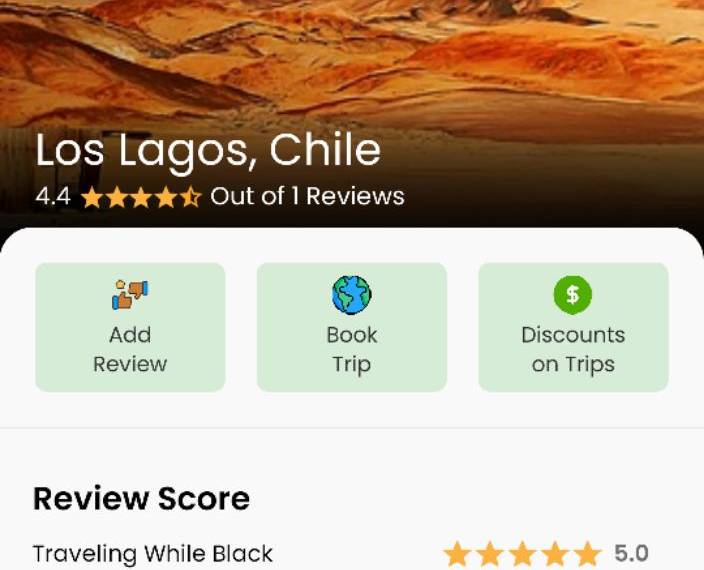Tap the green dollar sign icon
Viewport: 704px width, 570px height.
pos(572,295)
